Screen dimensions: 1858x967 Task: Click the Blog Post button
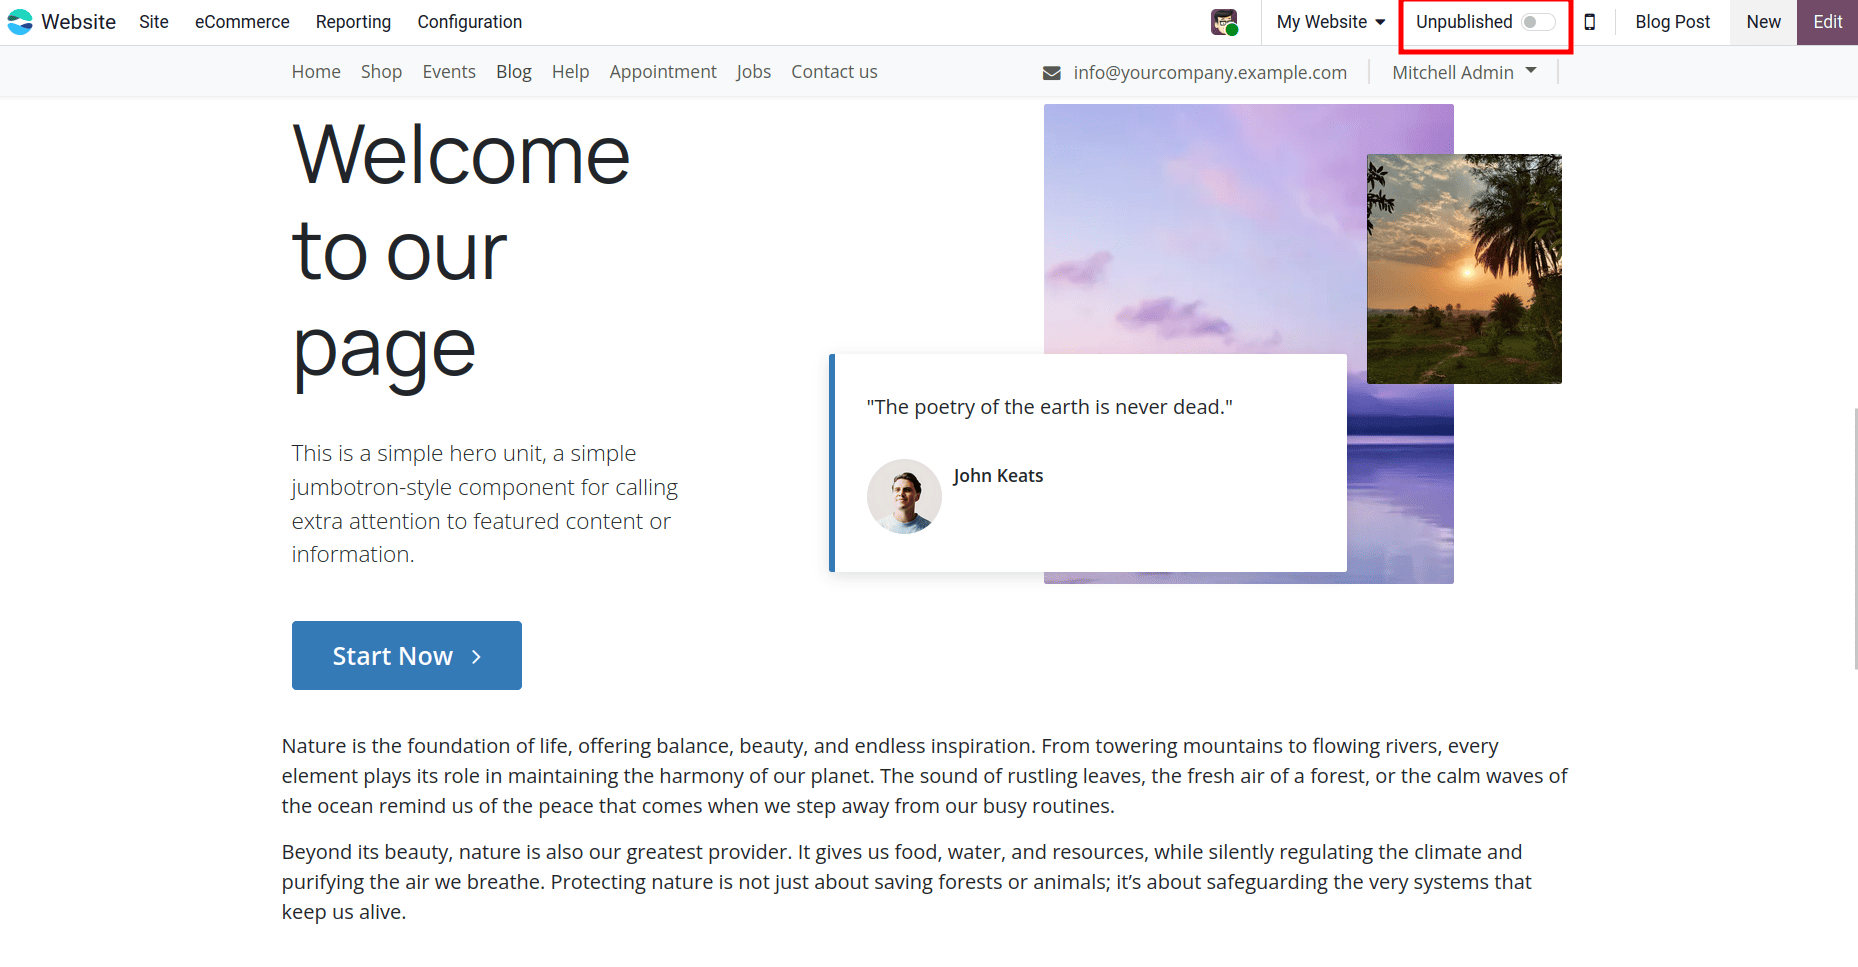(1672, 21)
